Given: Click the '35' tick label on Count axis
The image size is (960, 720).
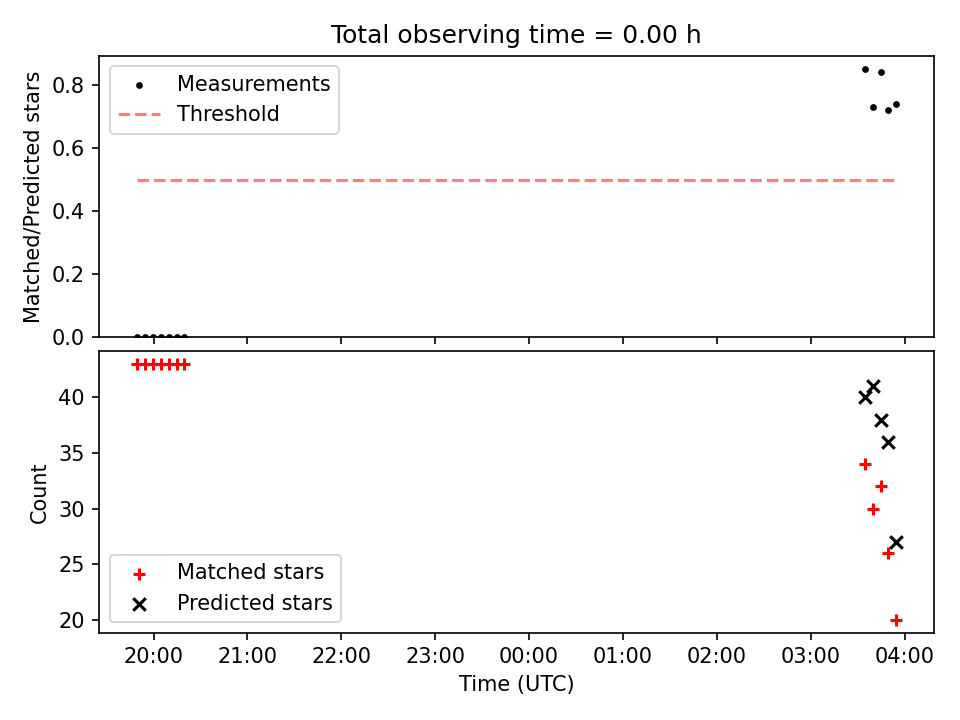Looking at the screenshot, I should tap(71, 454).
